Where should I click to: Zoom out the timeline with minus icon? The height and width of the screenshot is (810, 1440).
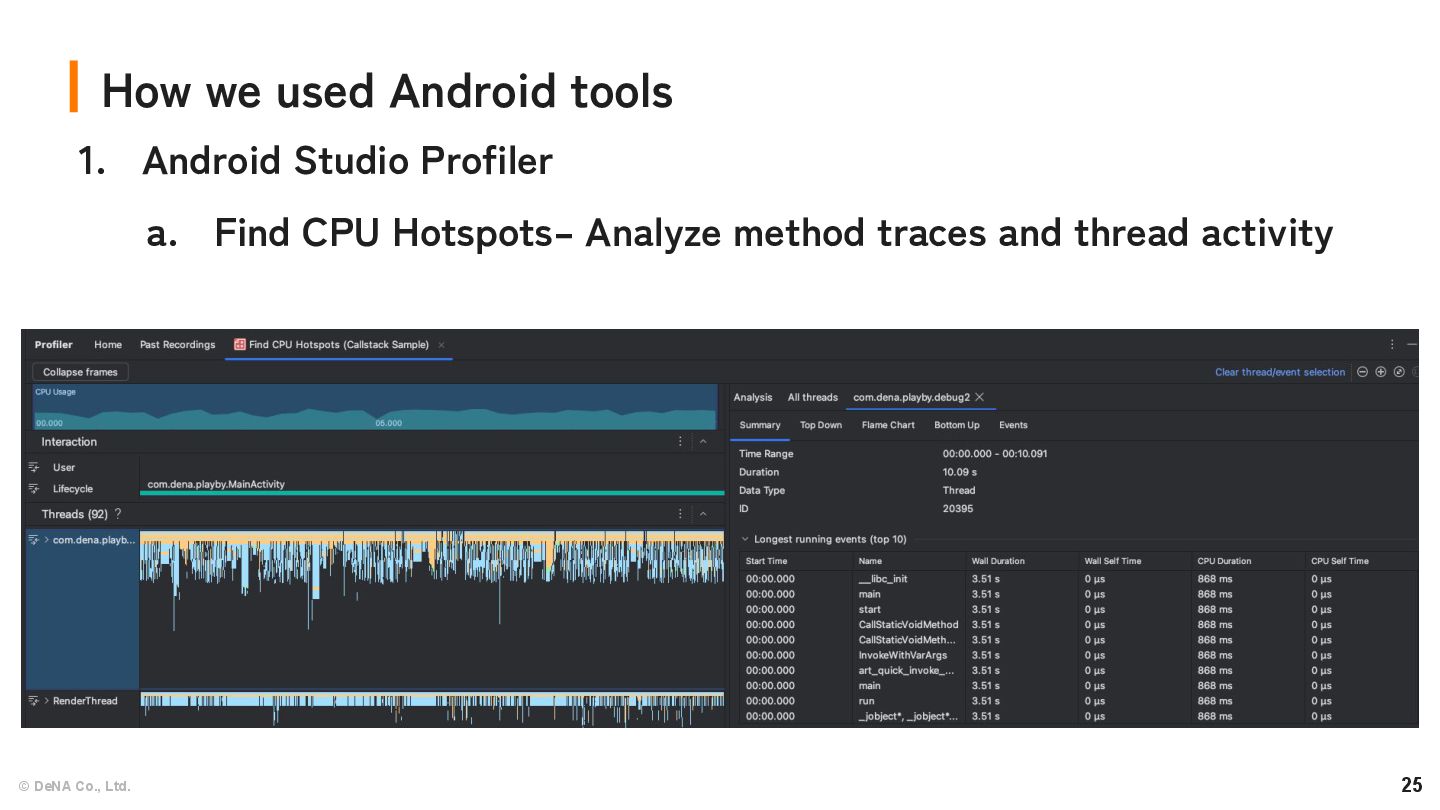click(x=1362, y=372)
